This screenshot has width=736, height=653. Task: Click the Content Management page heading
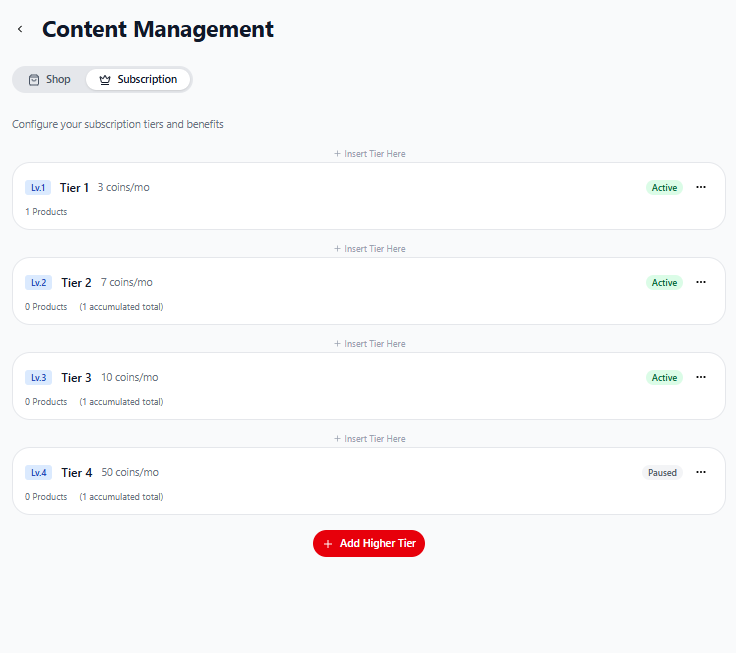[158, 29]
